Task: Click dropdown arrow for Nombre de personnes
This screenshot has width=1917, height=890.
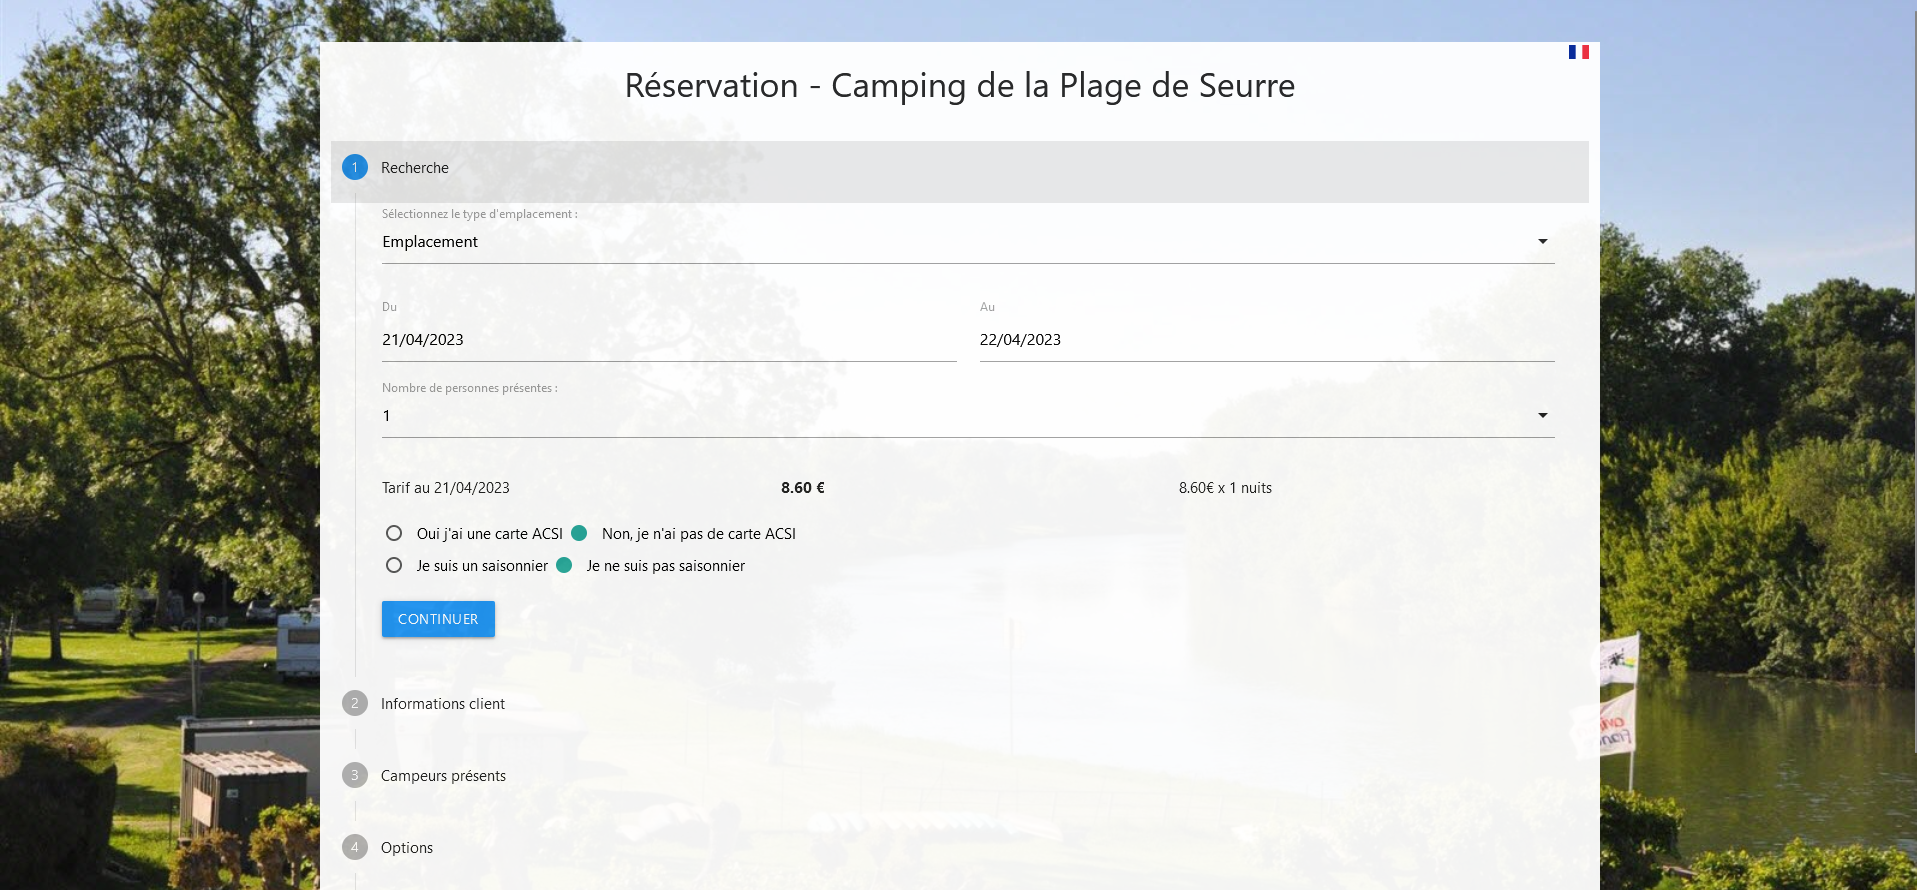Action: [1543, 415]
